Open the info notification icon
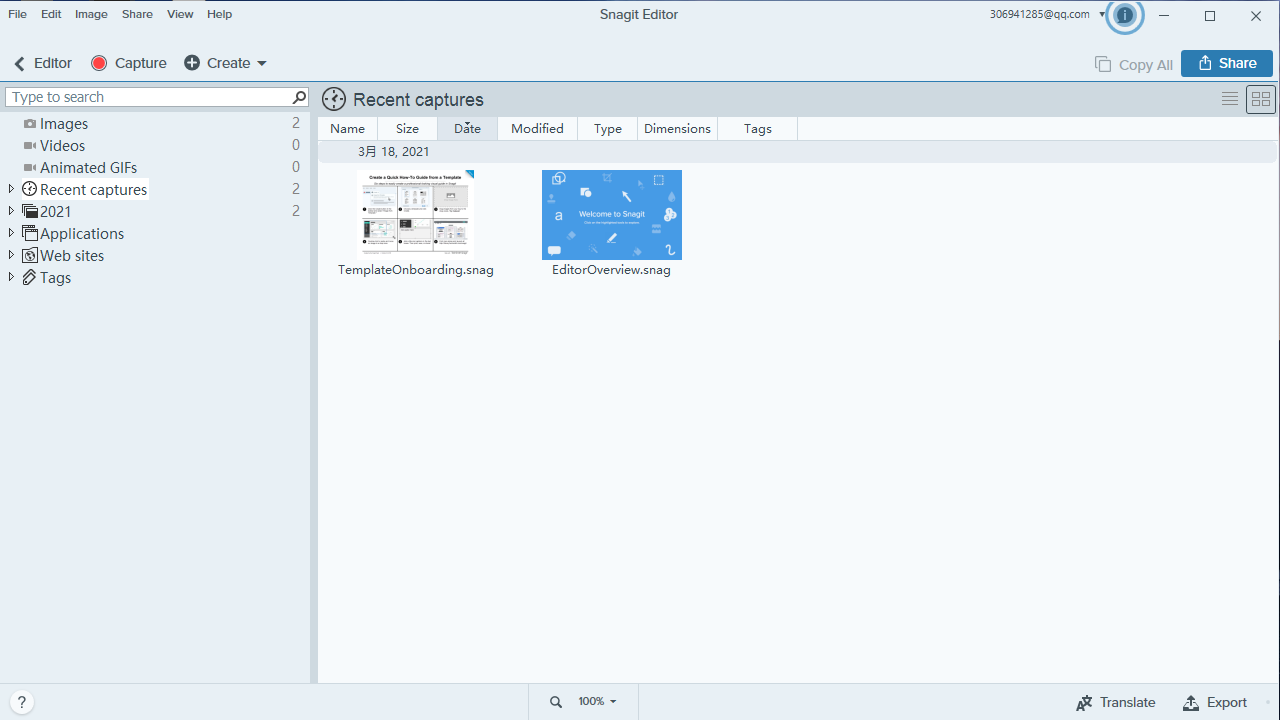 click(1125, 15)
